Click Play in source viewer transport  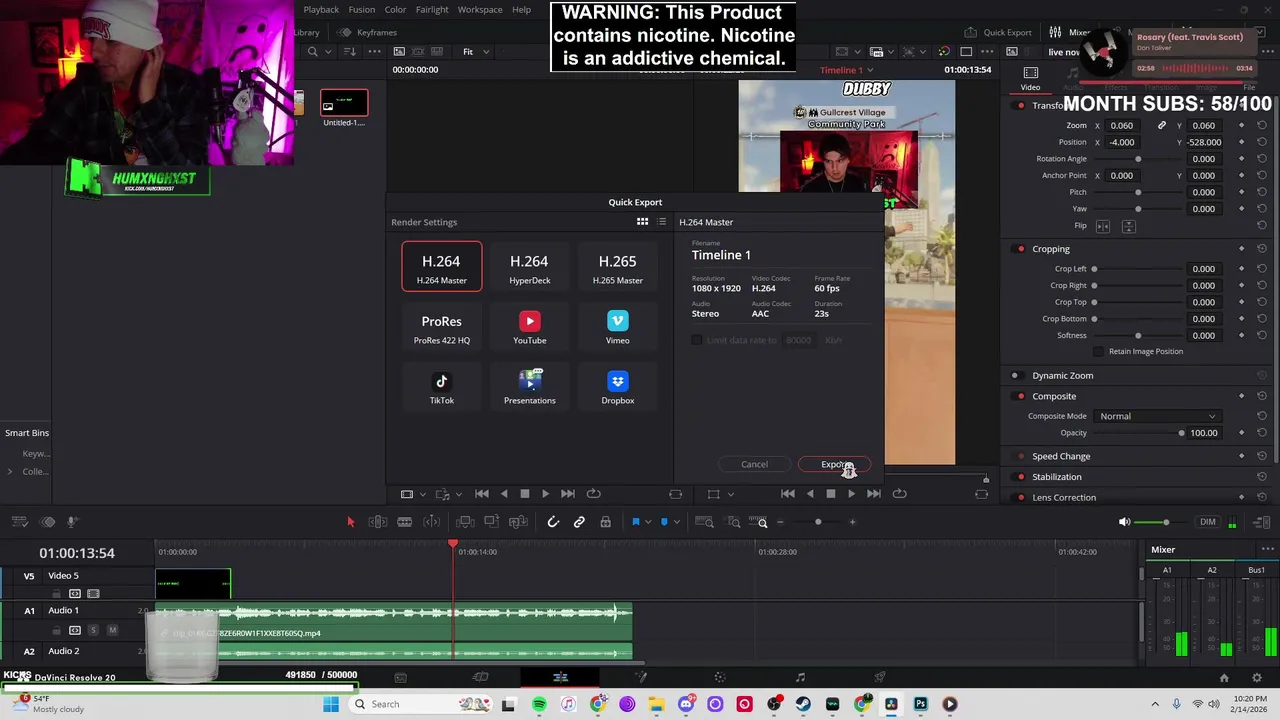tap(545, 493)
